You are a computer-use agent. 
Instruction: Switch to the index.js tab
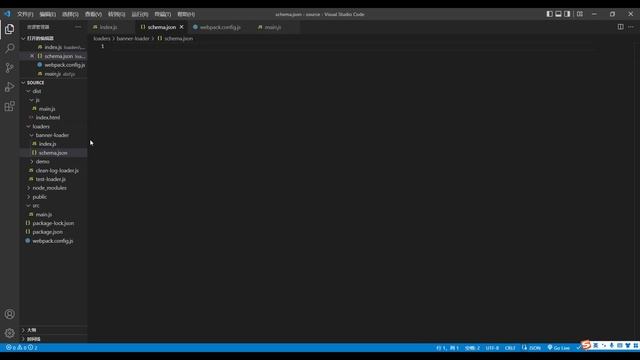[109, 27]
